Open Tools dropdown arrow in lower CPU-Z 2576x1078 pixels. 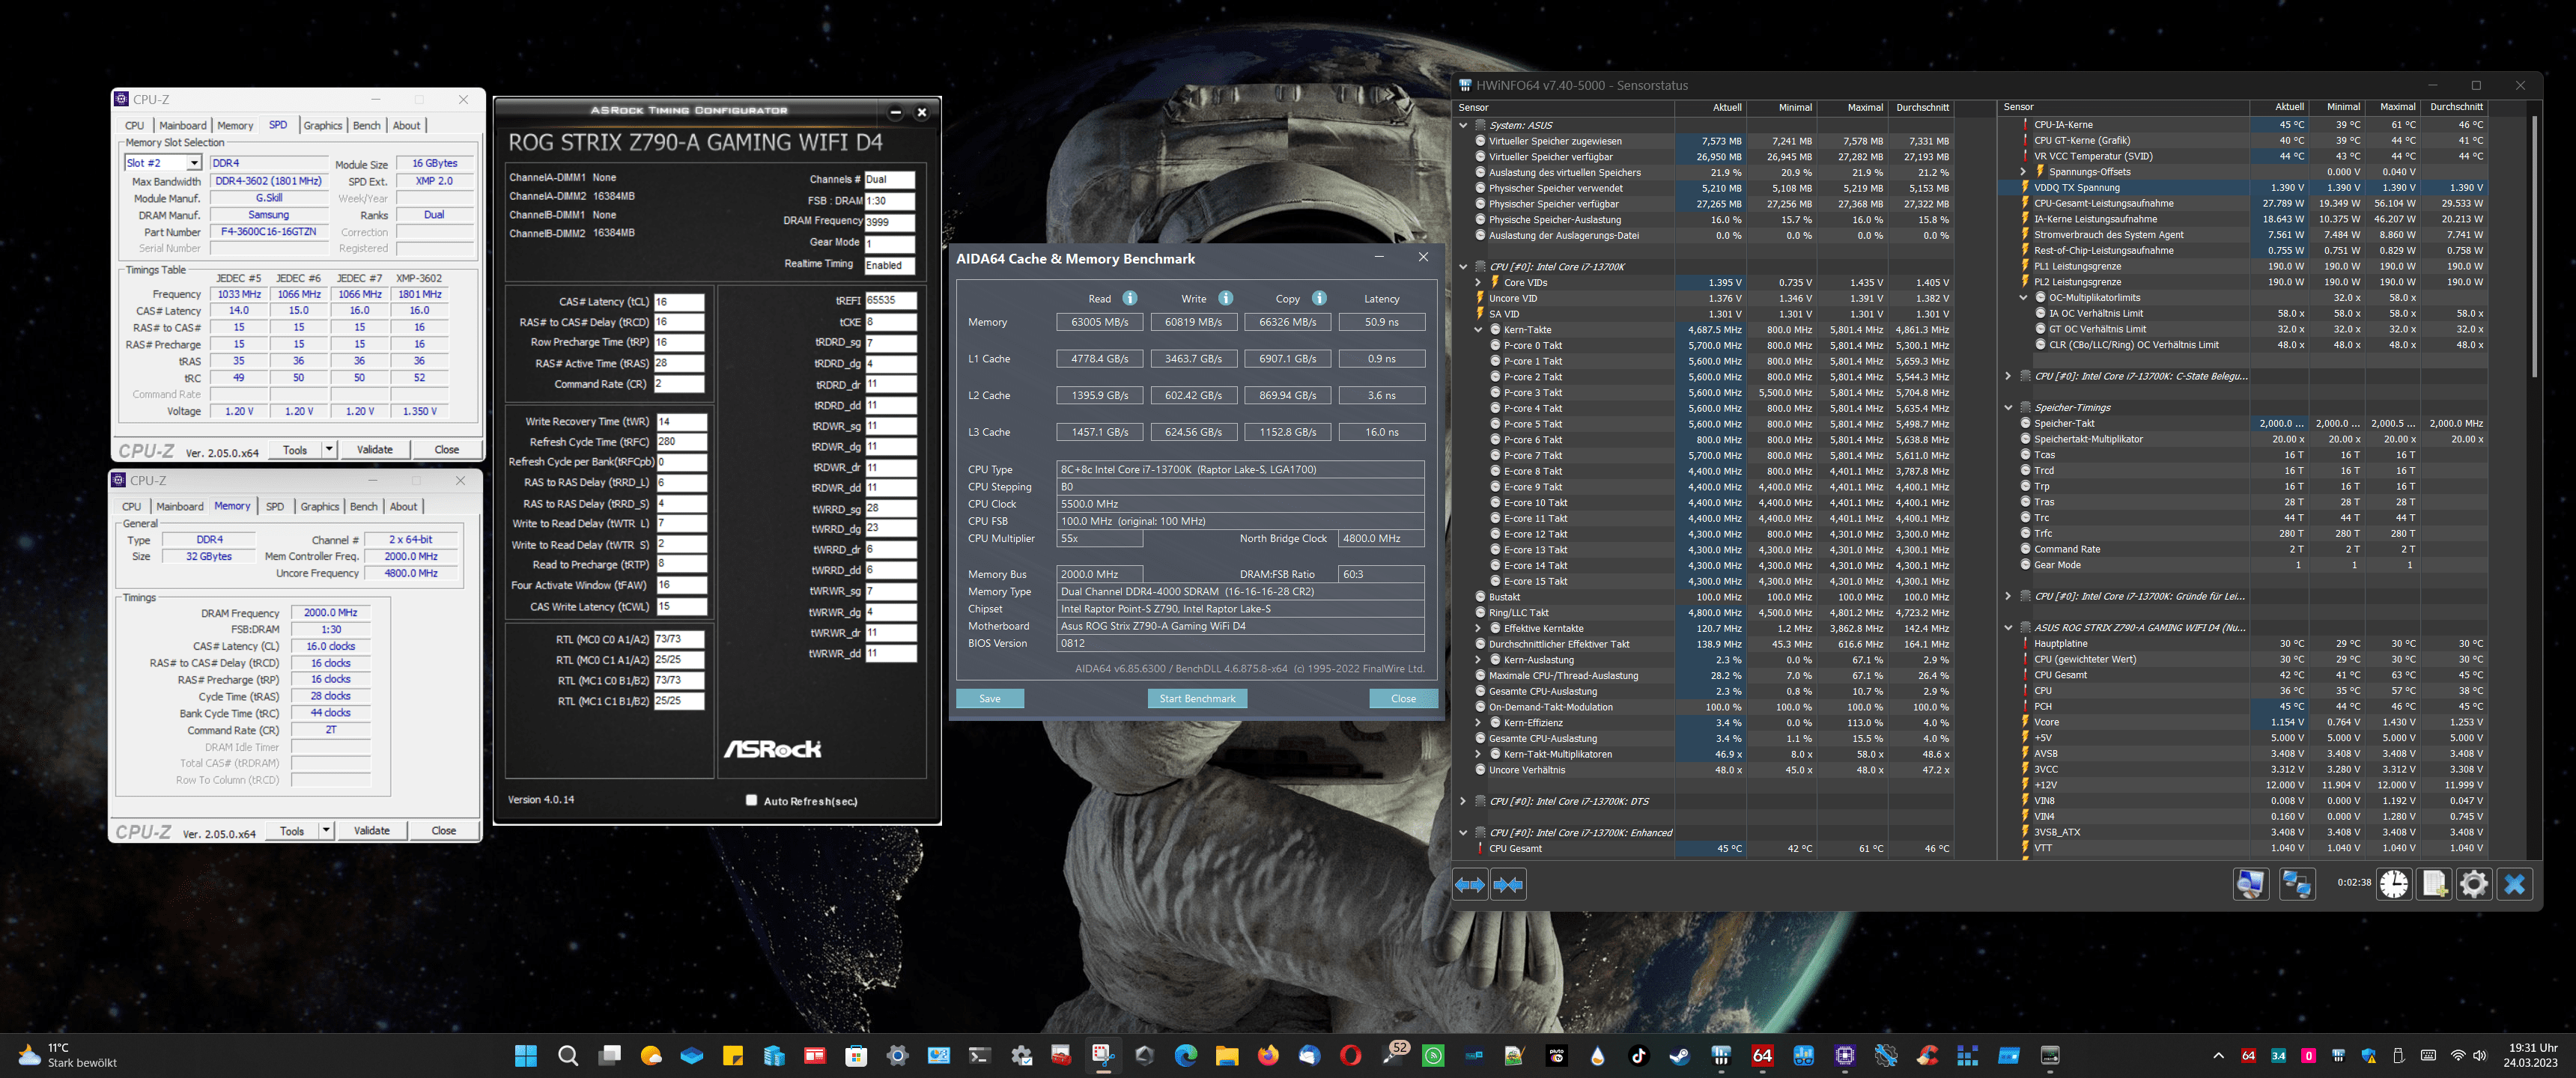tap(326, 830)
